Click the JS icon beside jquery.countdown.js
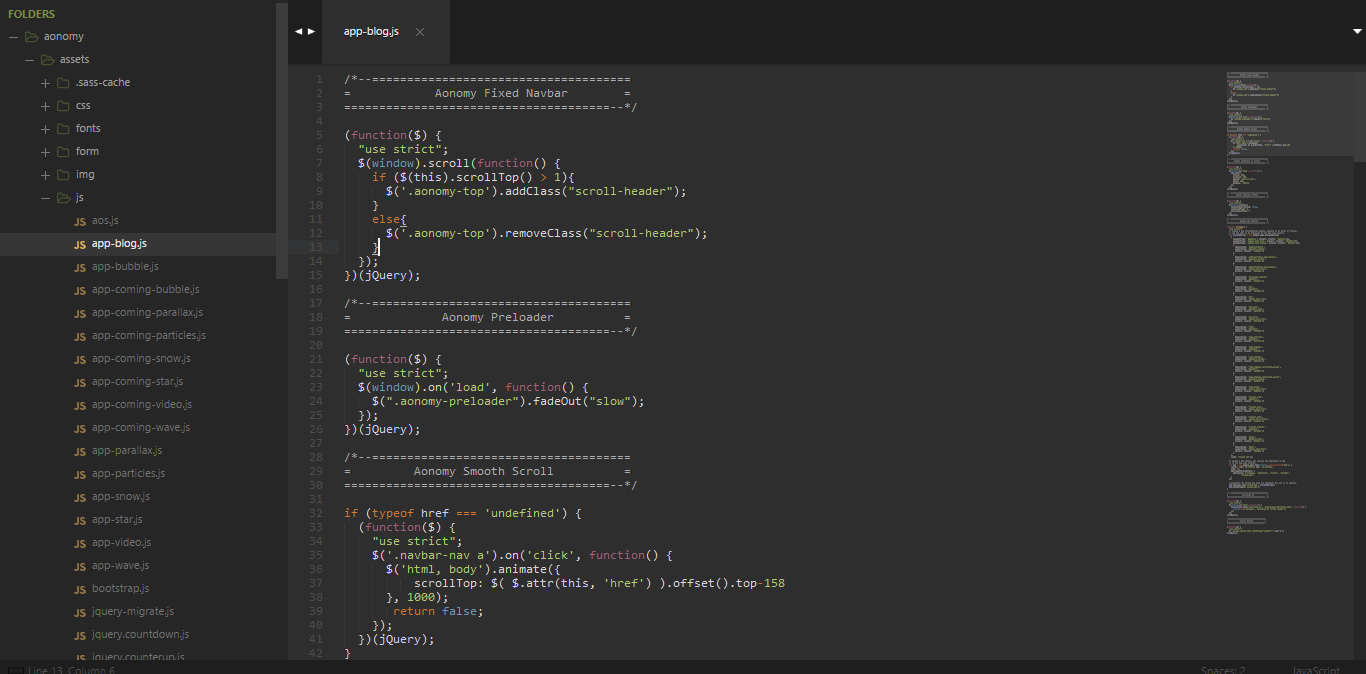This screenshot has width=1366, height=674. pyautogui.click(x=79, y=635)
